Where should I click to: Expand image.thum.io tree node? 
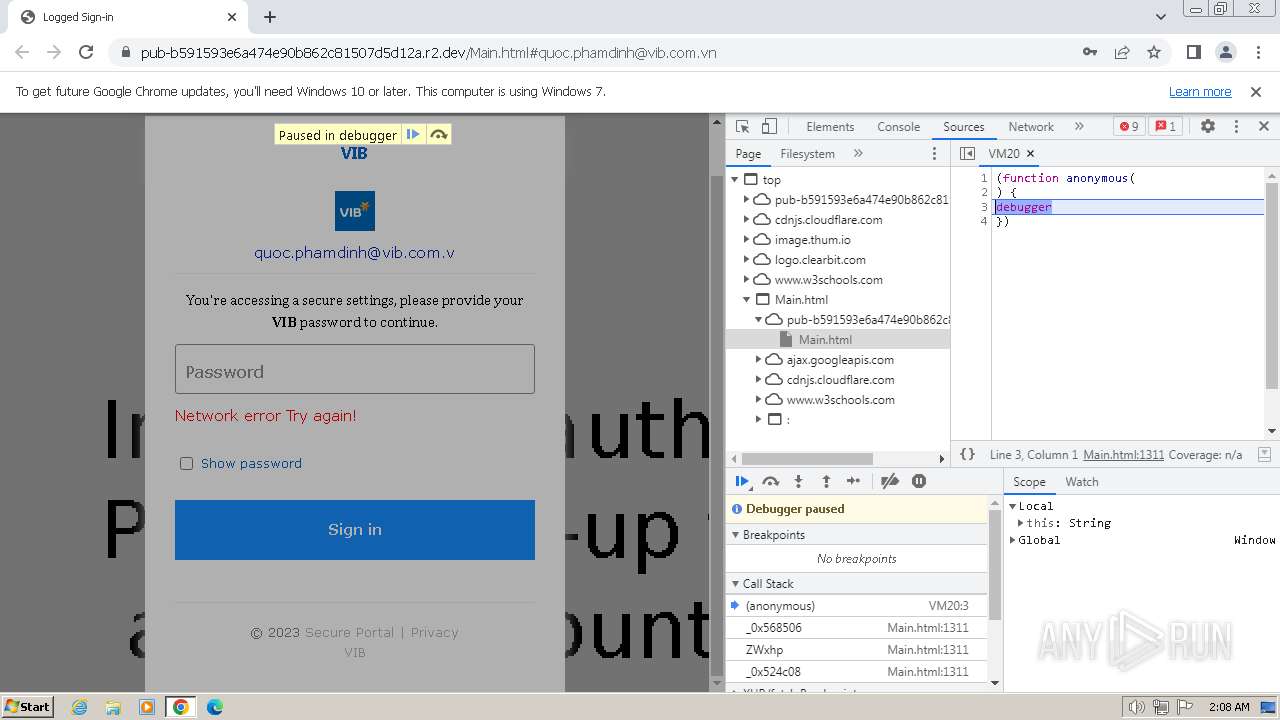[746, 240]
